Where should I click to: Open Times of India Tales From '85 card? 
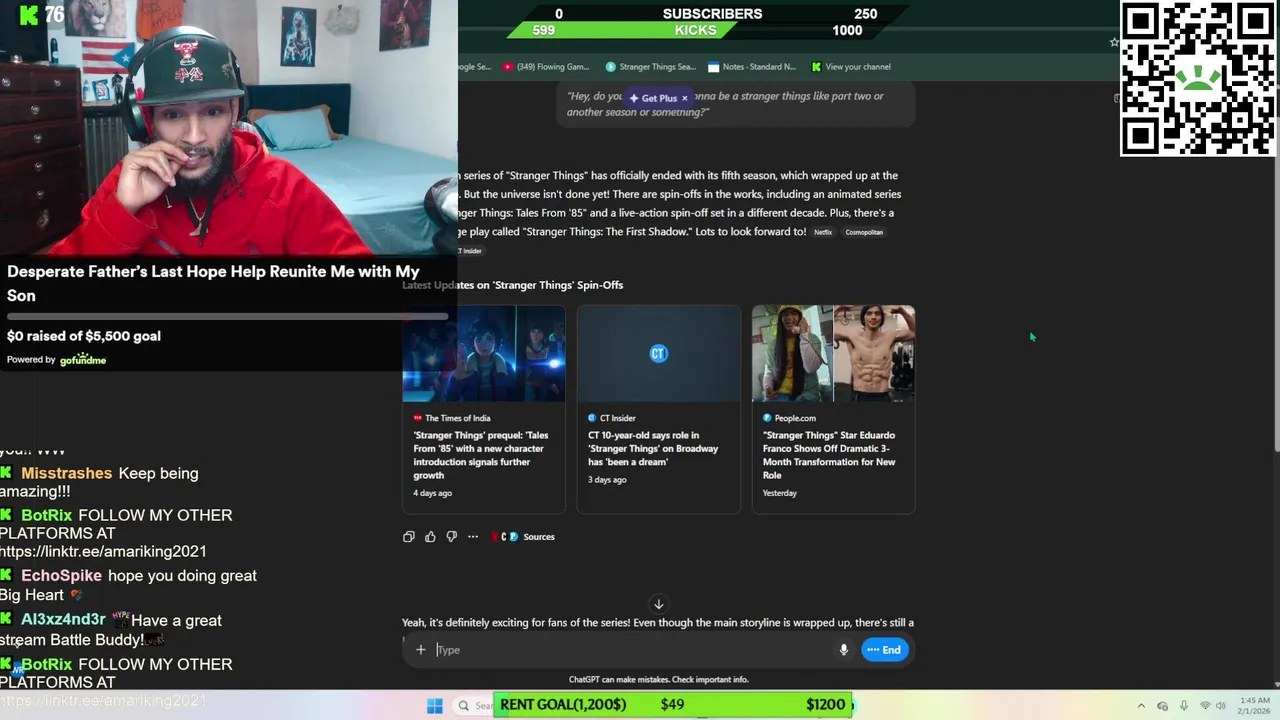[x=484, y=409]
